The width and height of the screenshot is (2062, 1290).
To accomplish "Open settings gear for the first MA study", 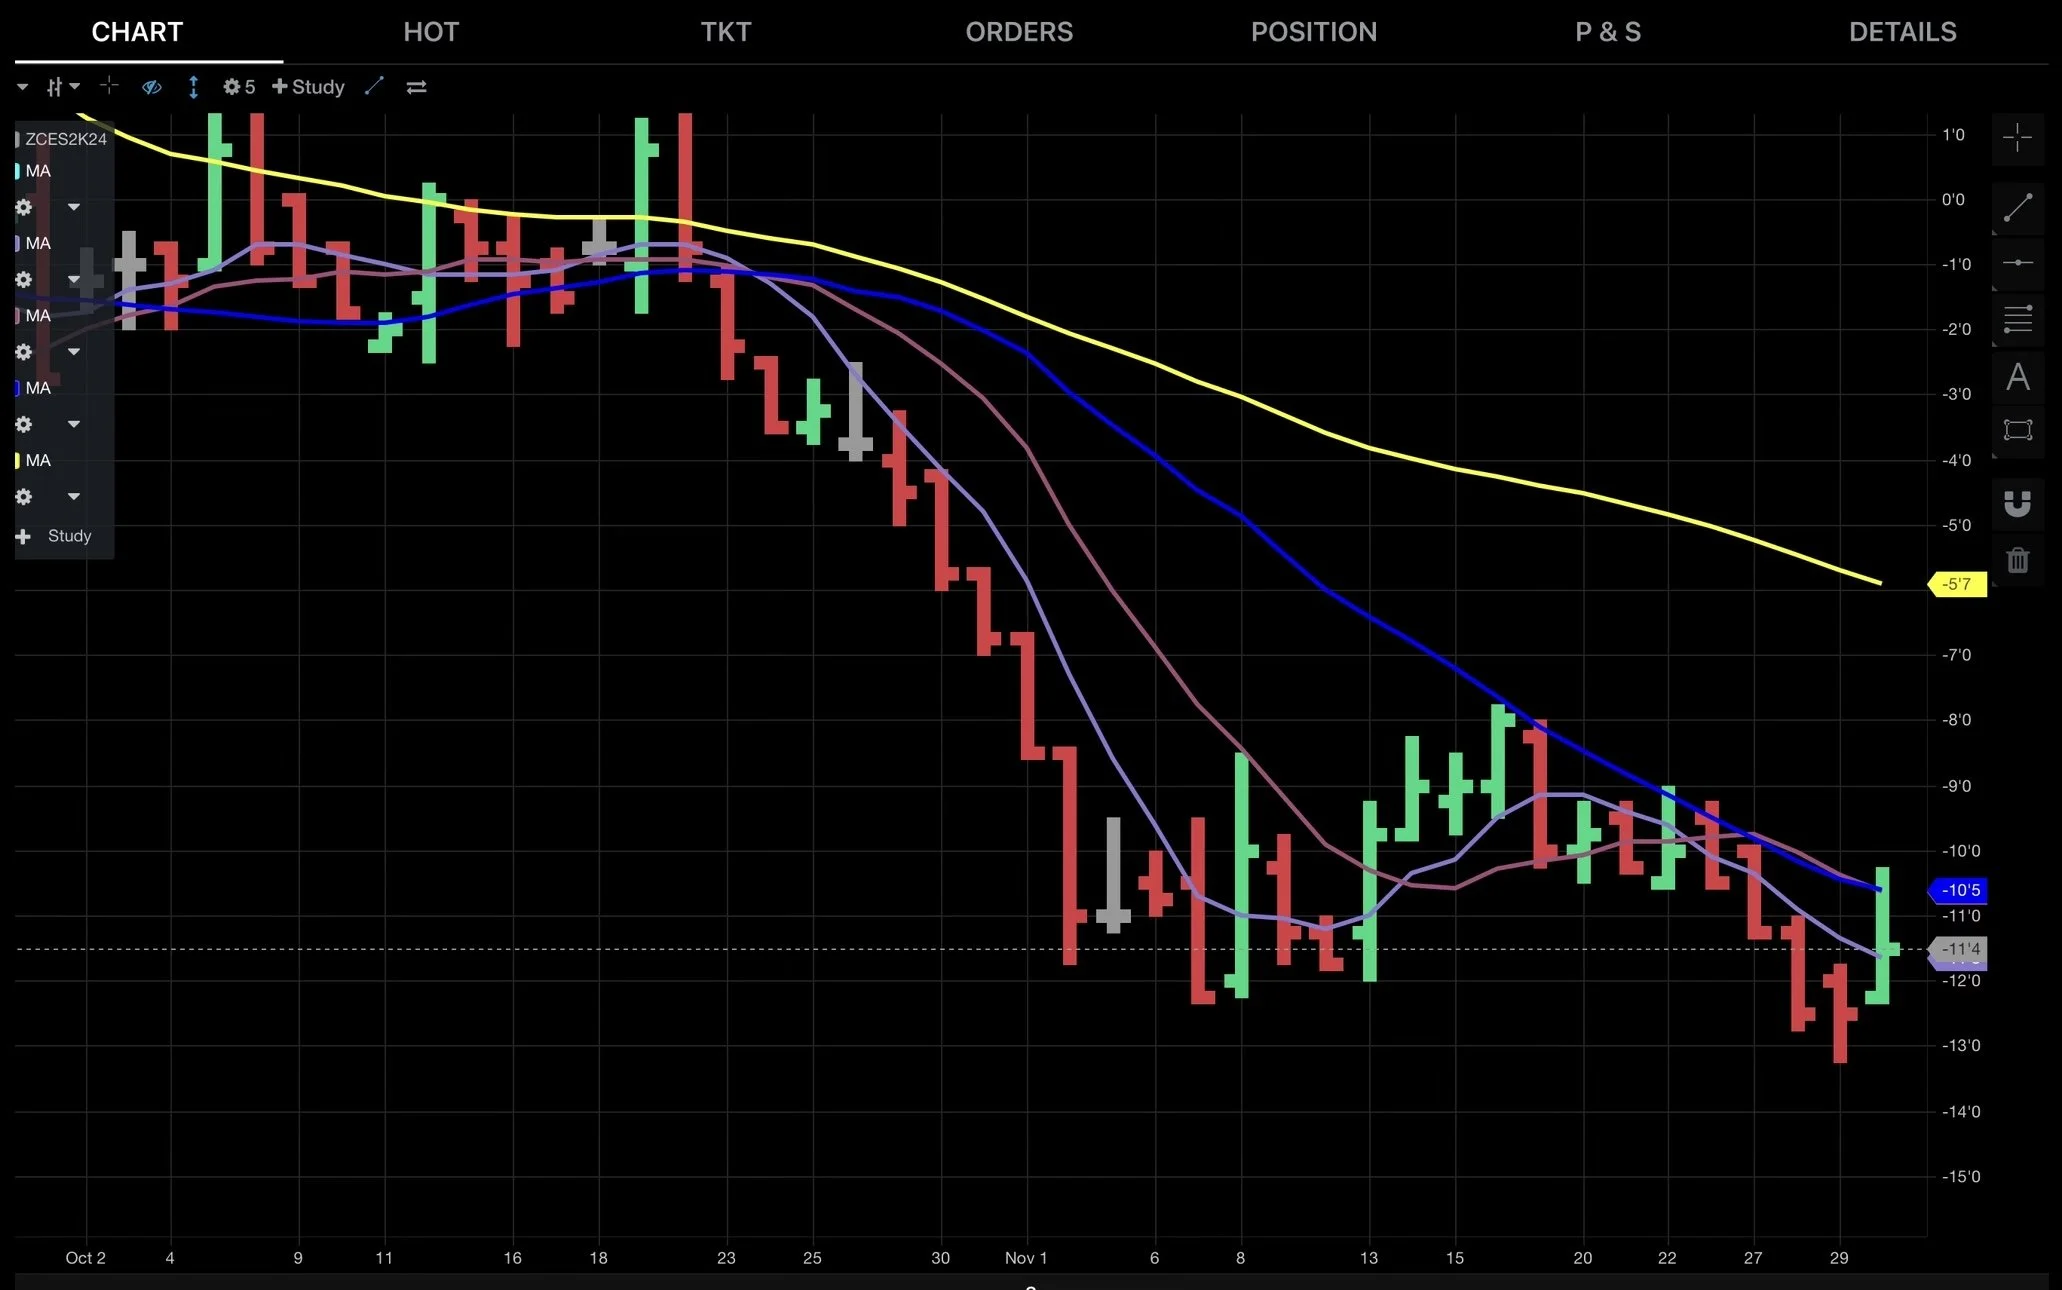I will [x=24, y=207].
